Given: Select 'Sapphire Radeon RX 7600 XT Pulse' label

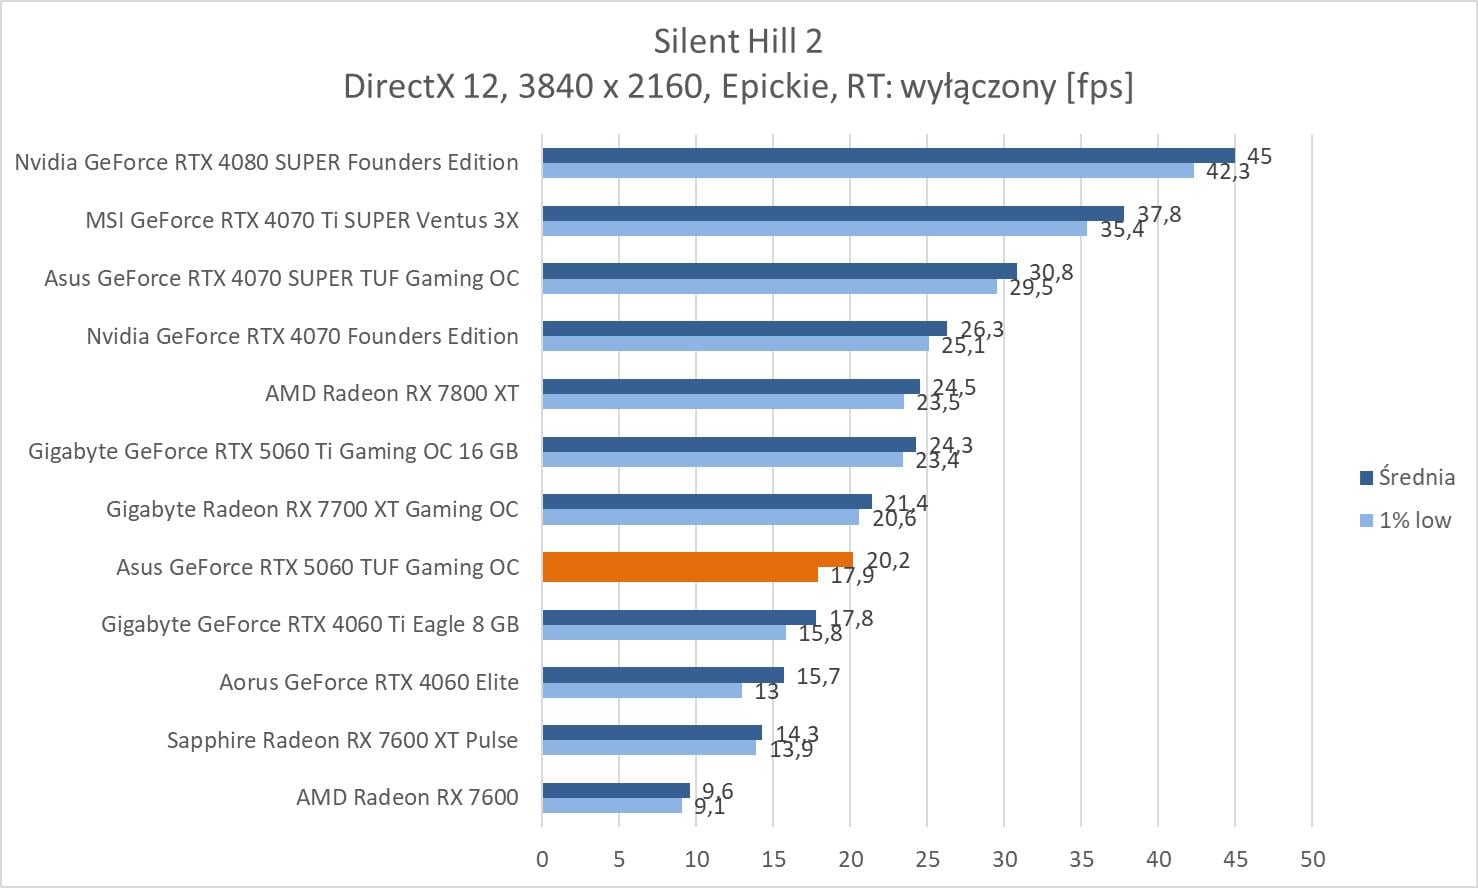Looking at the screenshot, I should click(342, 740).
